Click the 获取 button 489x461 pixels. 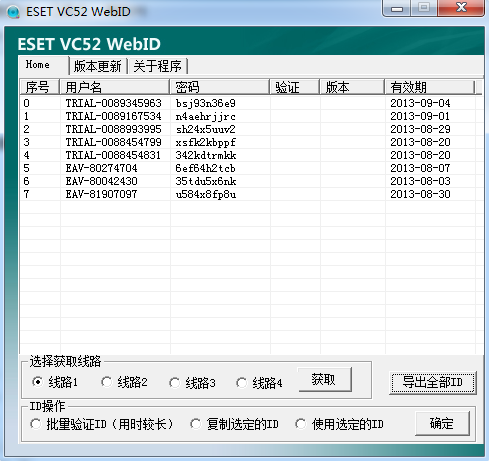pyautogui.click(x=325, y=380)
